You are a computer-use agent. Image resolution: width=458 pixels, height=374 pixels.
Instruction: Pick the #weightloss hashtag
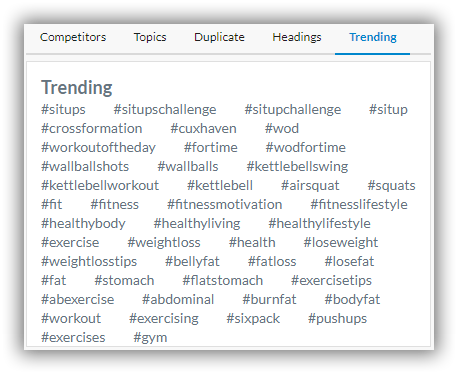pyautogui.click(x=164, y=243)
